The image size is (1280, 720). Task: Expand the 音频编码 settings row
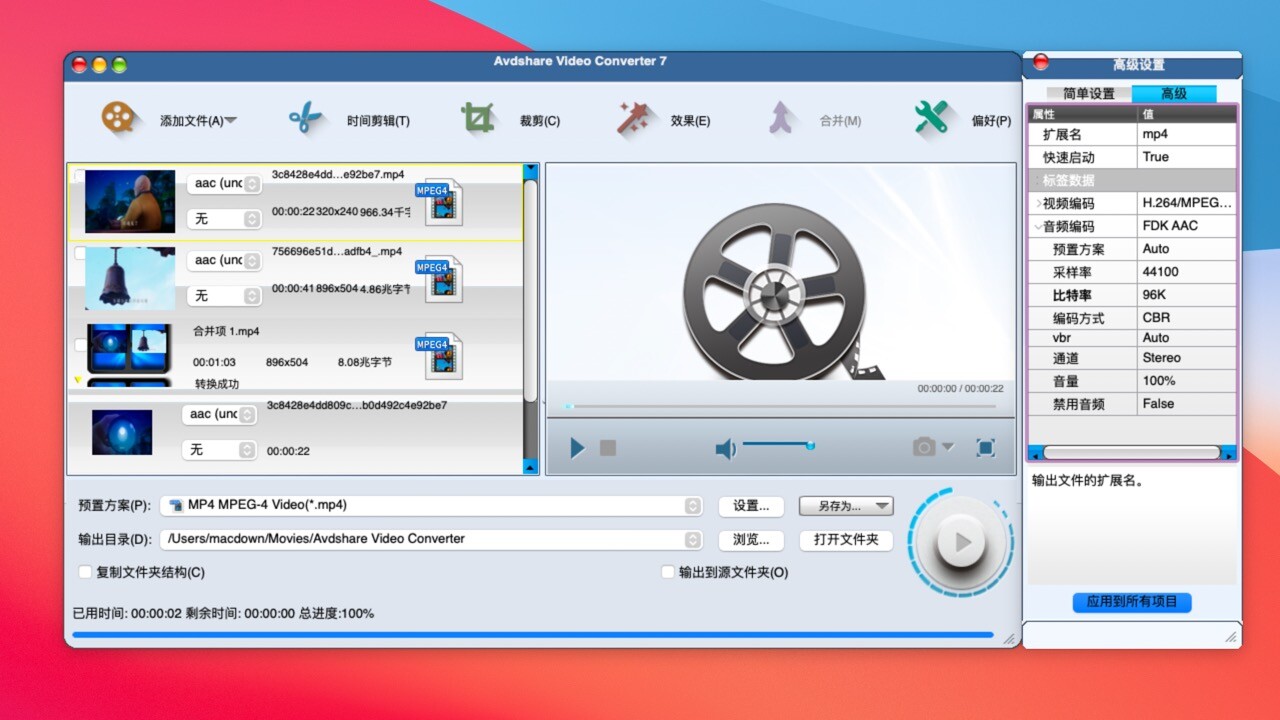click(x=1039, y=226)
